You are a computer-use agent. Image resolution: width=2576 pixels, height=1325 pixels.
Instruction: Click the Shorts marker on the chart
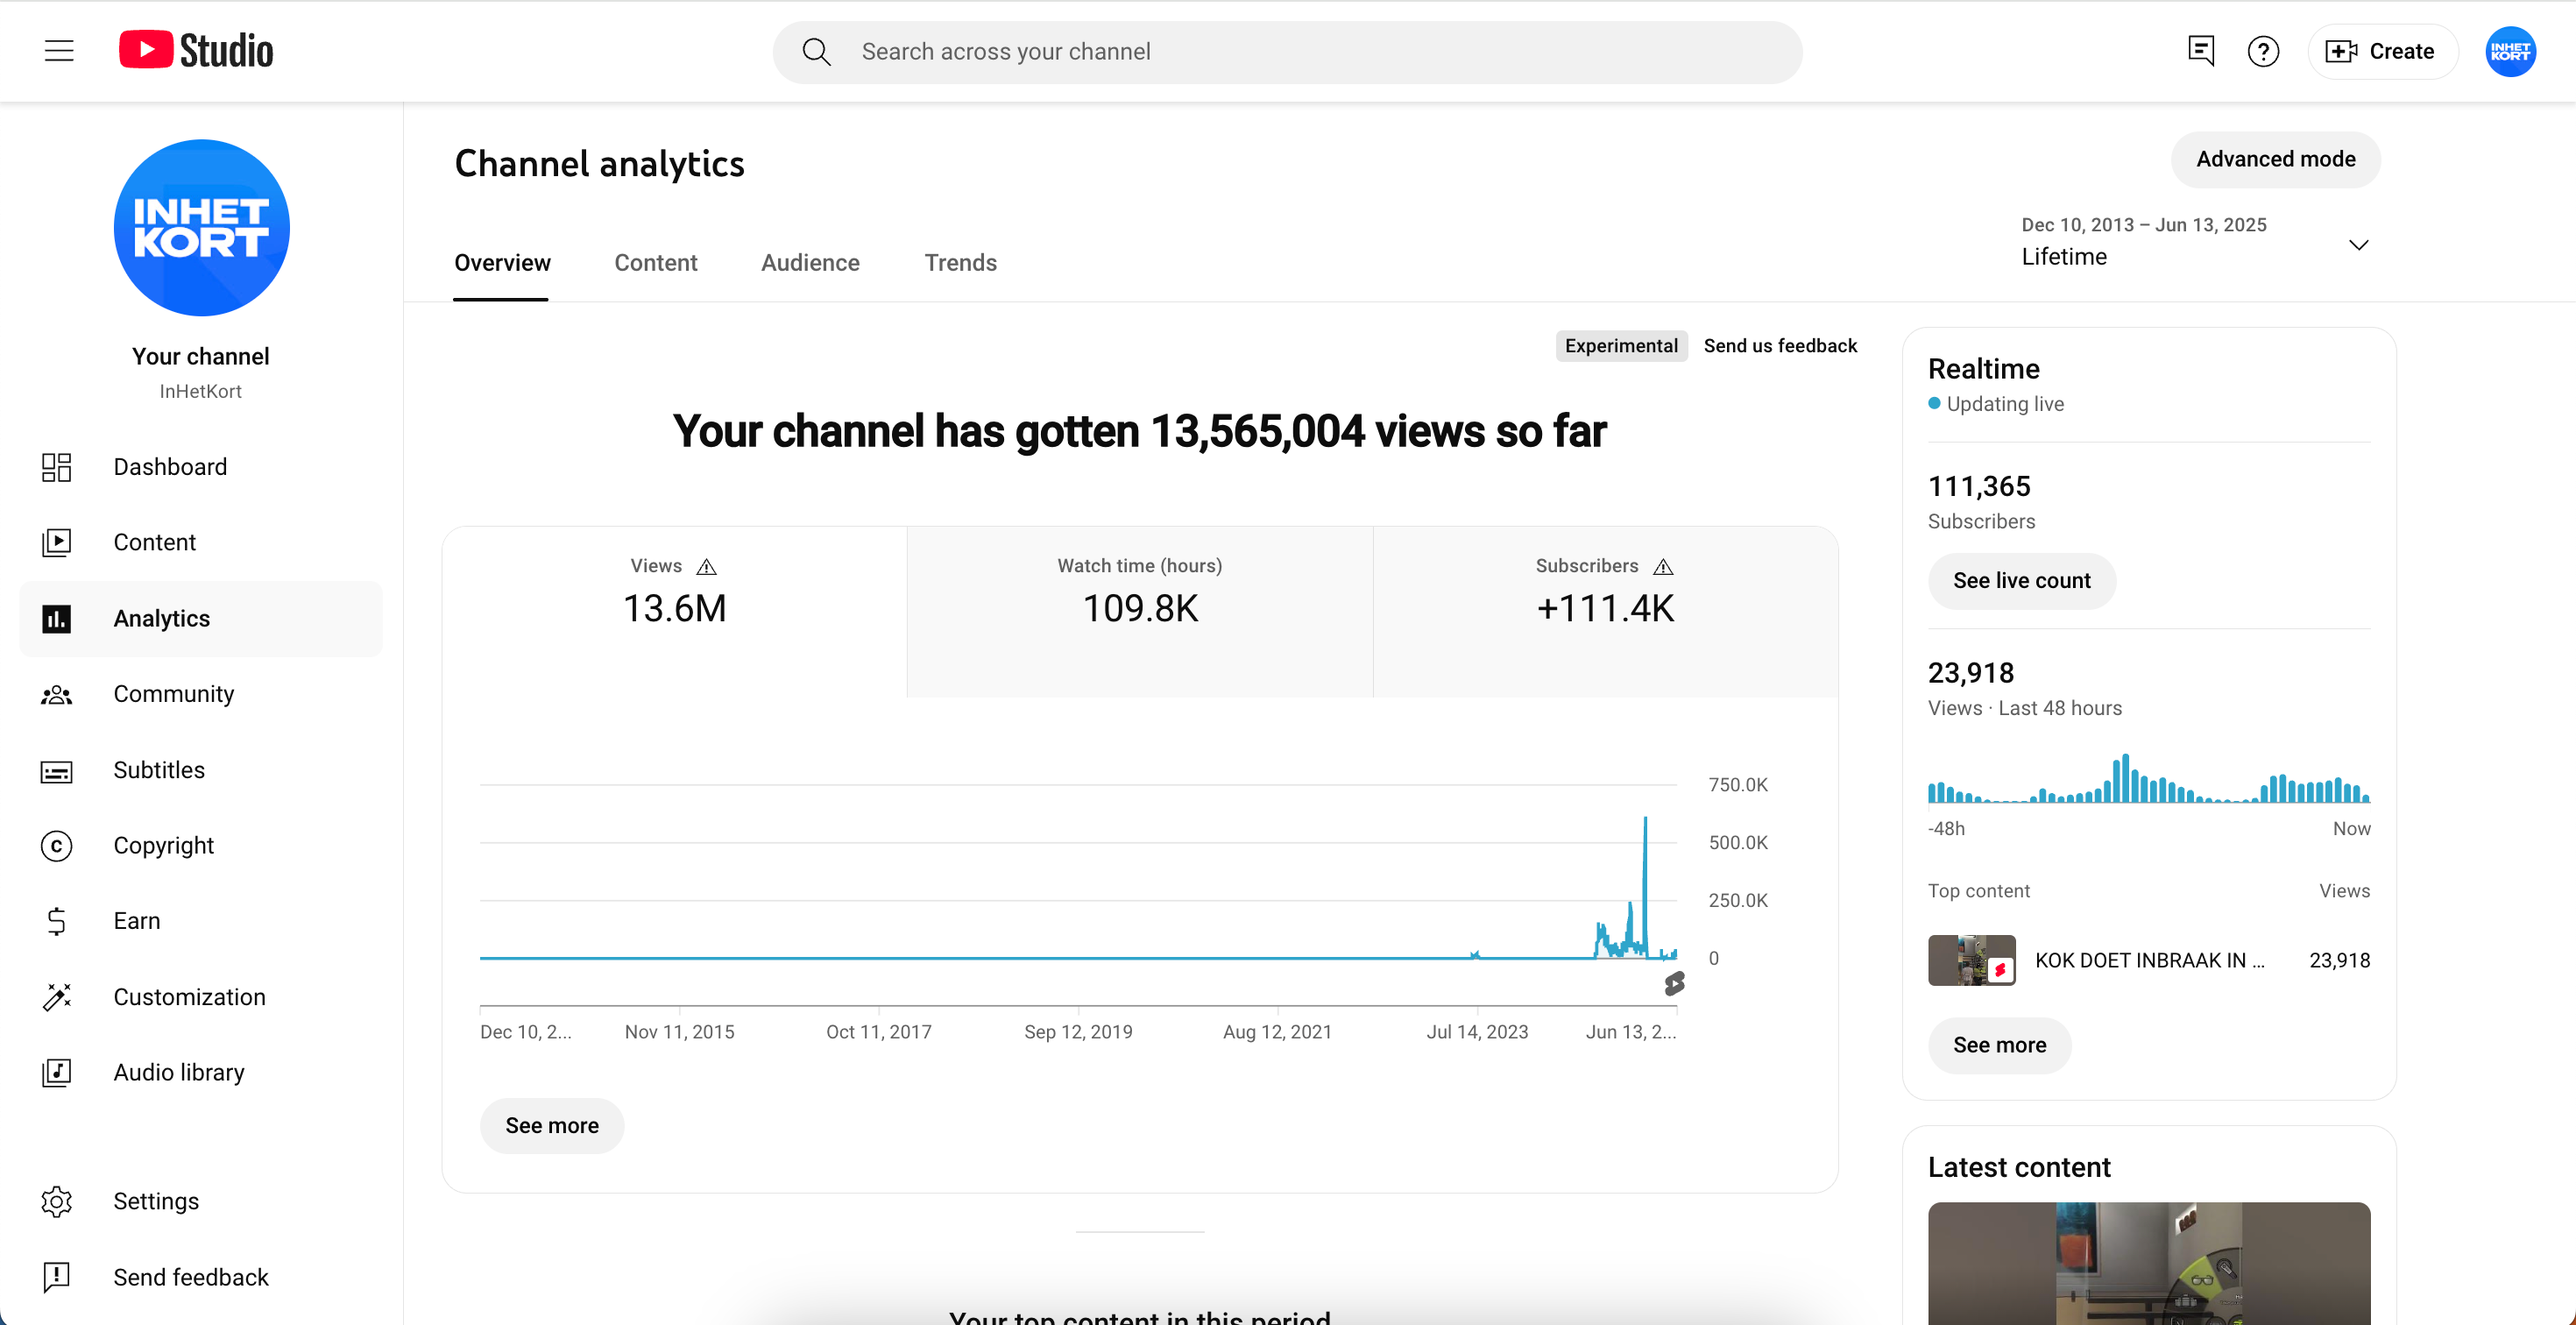click(1674, 984)
